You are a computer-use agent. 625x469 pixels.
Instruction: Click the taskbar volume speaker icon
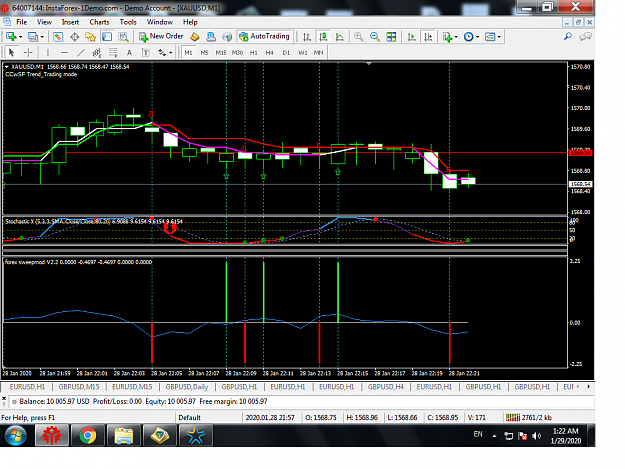(x=537, y=436)
